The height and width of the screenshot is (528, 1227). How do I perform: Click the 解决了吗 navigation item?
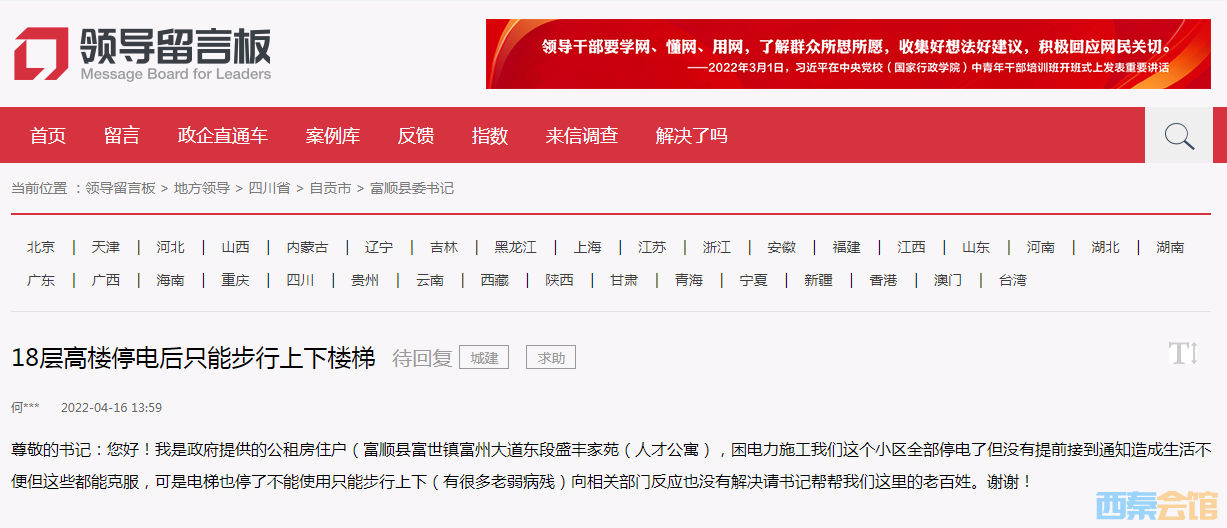pos(692,136)
